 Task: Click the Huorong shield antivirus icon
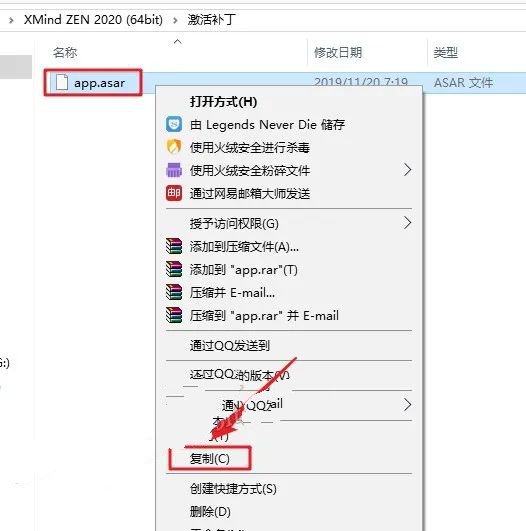pyautogui.click(x=174, y=147)
